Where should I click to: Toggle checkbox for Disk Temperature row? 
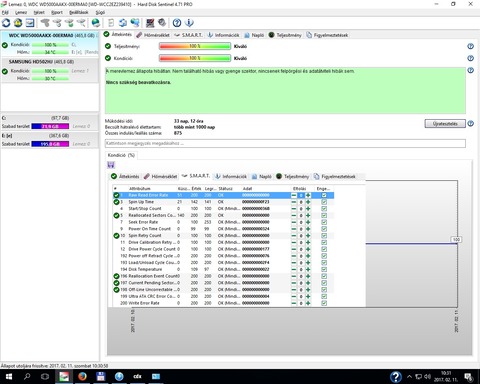(324, 269)
